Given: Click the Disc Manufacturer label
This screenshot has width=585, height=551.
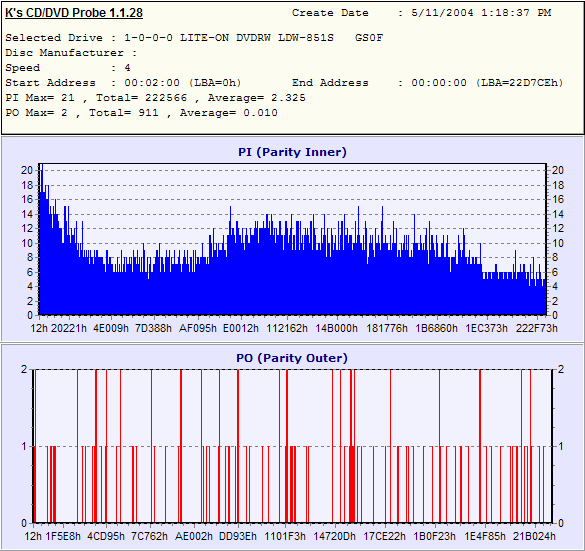Looking at the screenshot, I should [64, 53].
